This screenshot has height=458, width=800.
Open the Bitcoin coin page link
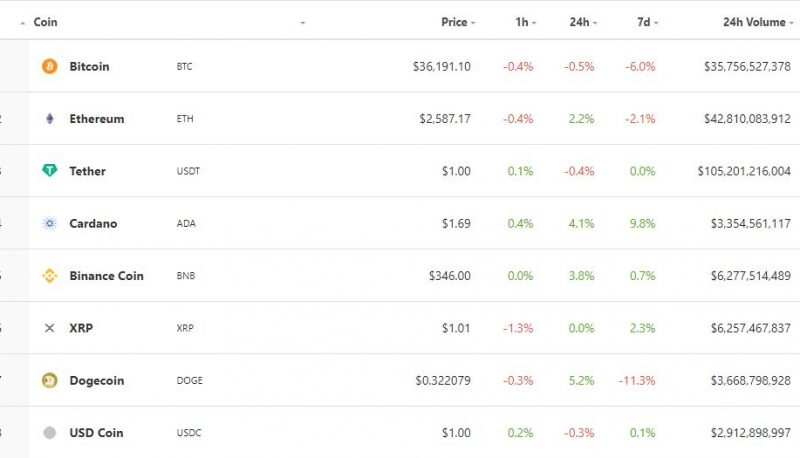(89, 66)
